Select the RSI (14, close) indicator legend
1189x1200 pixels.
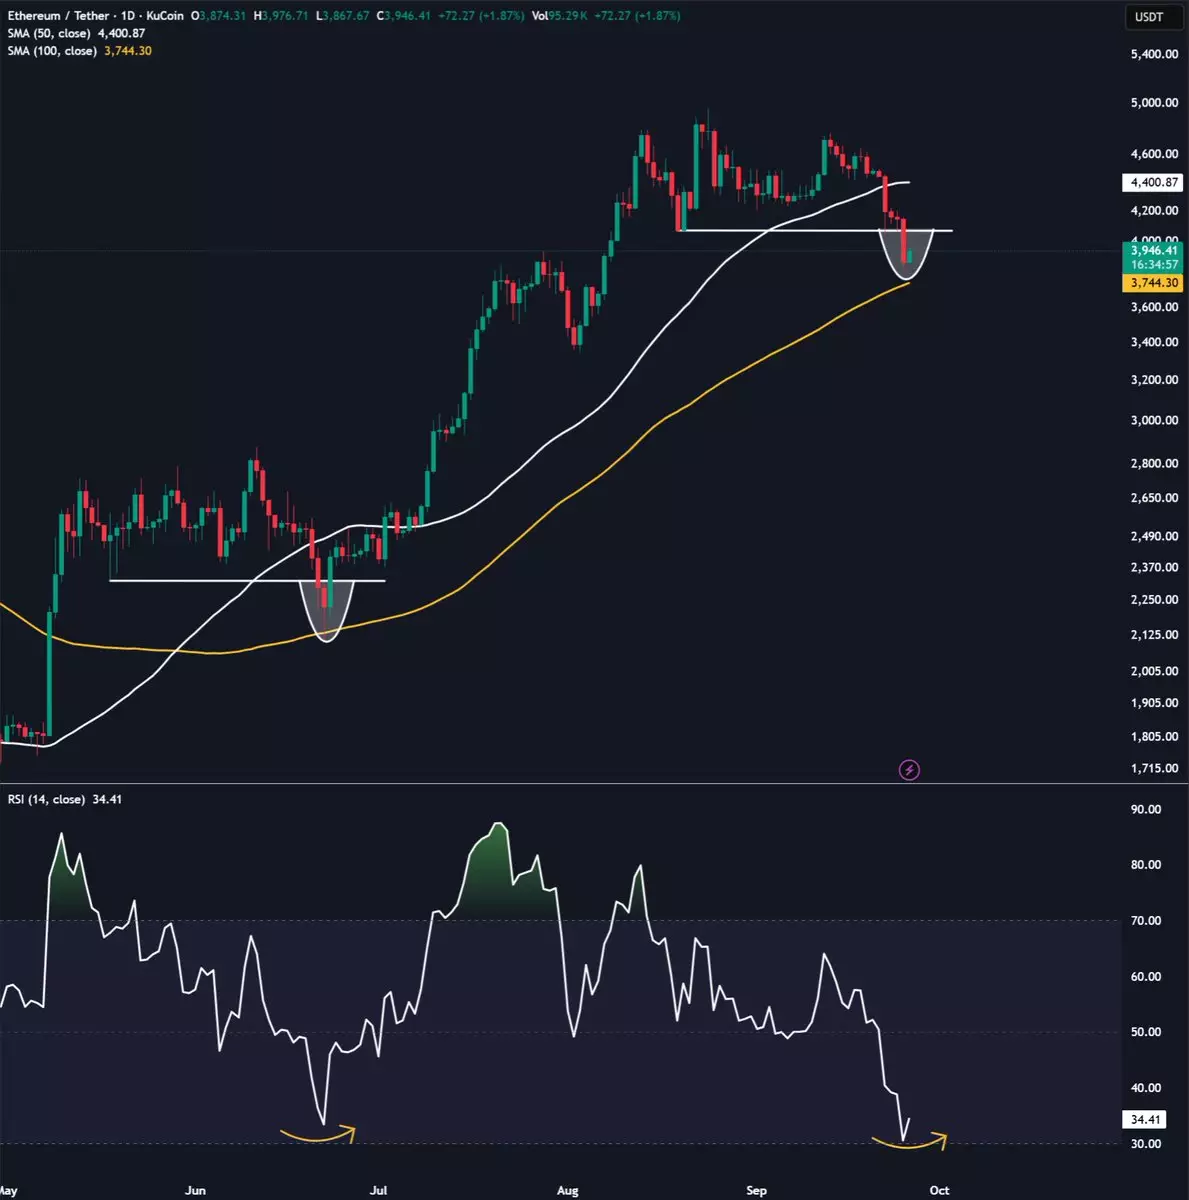click(x=47, y=800)
